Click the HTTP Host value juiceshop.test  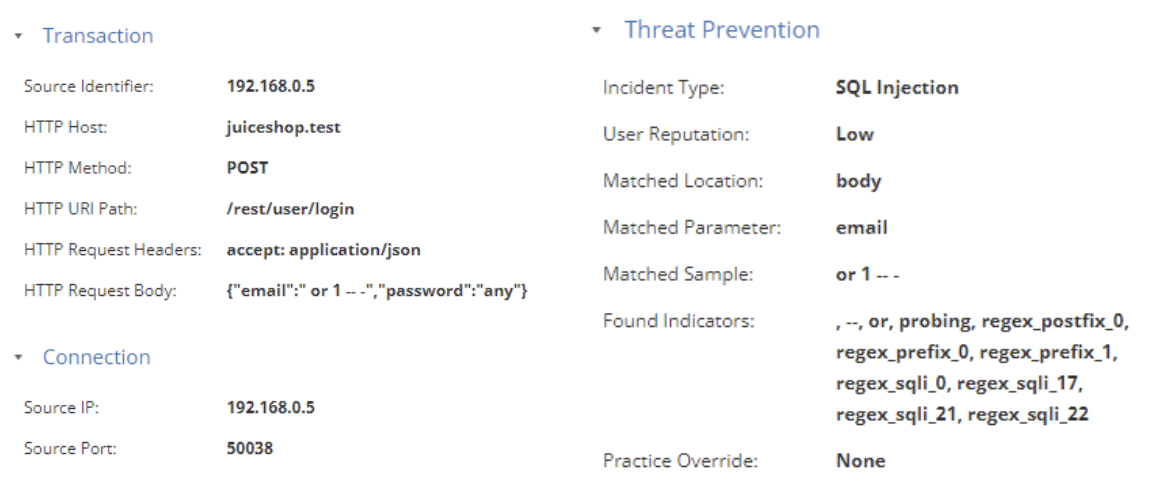(283, 127)
